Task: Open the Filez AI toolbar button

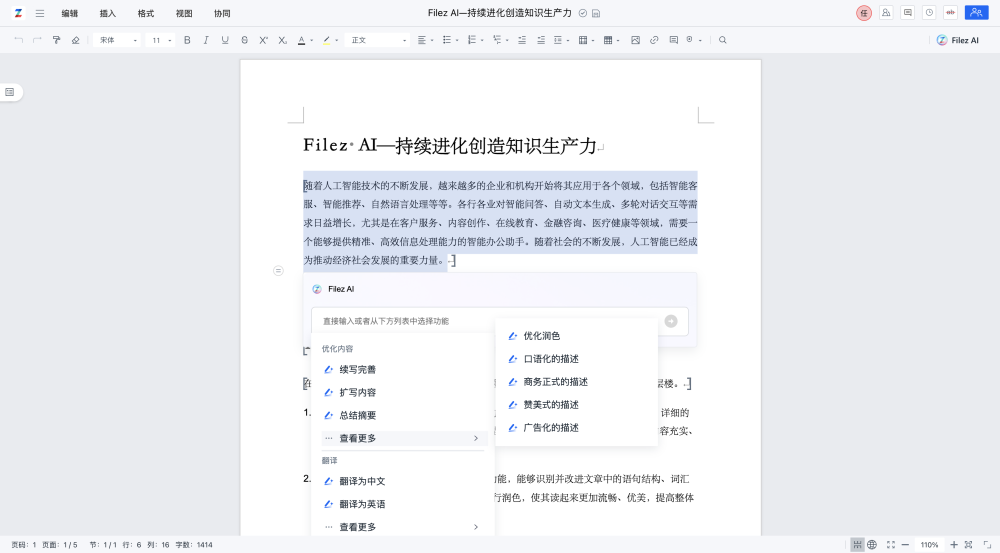Action: 957,40
